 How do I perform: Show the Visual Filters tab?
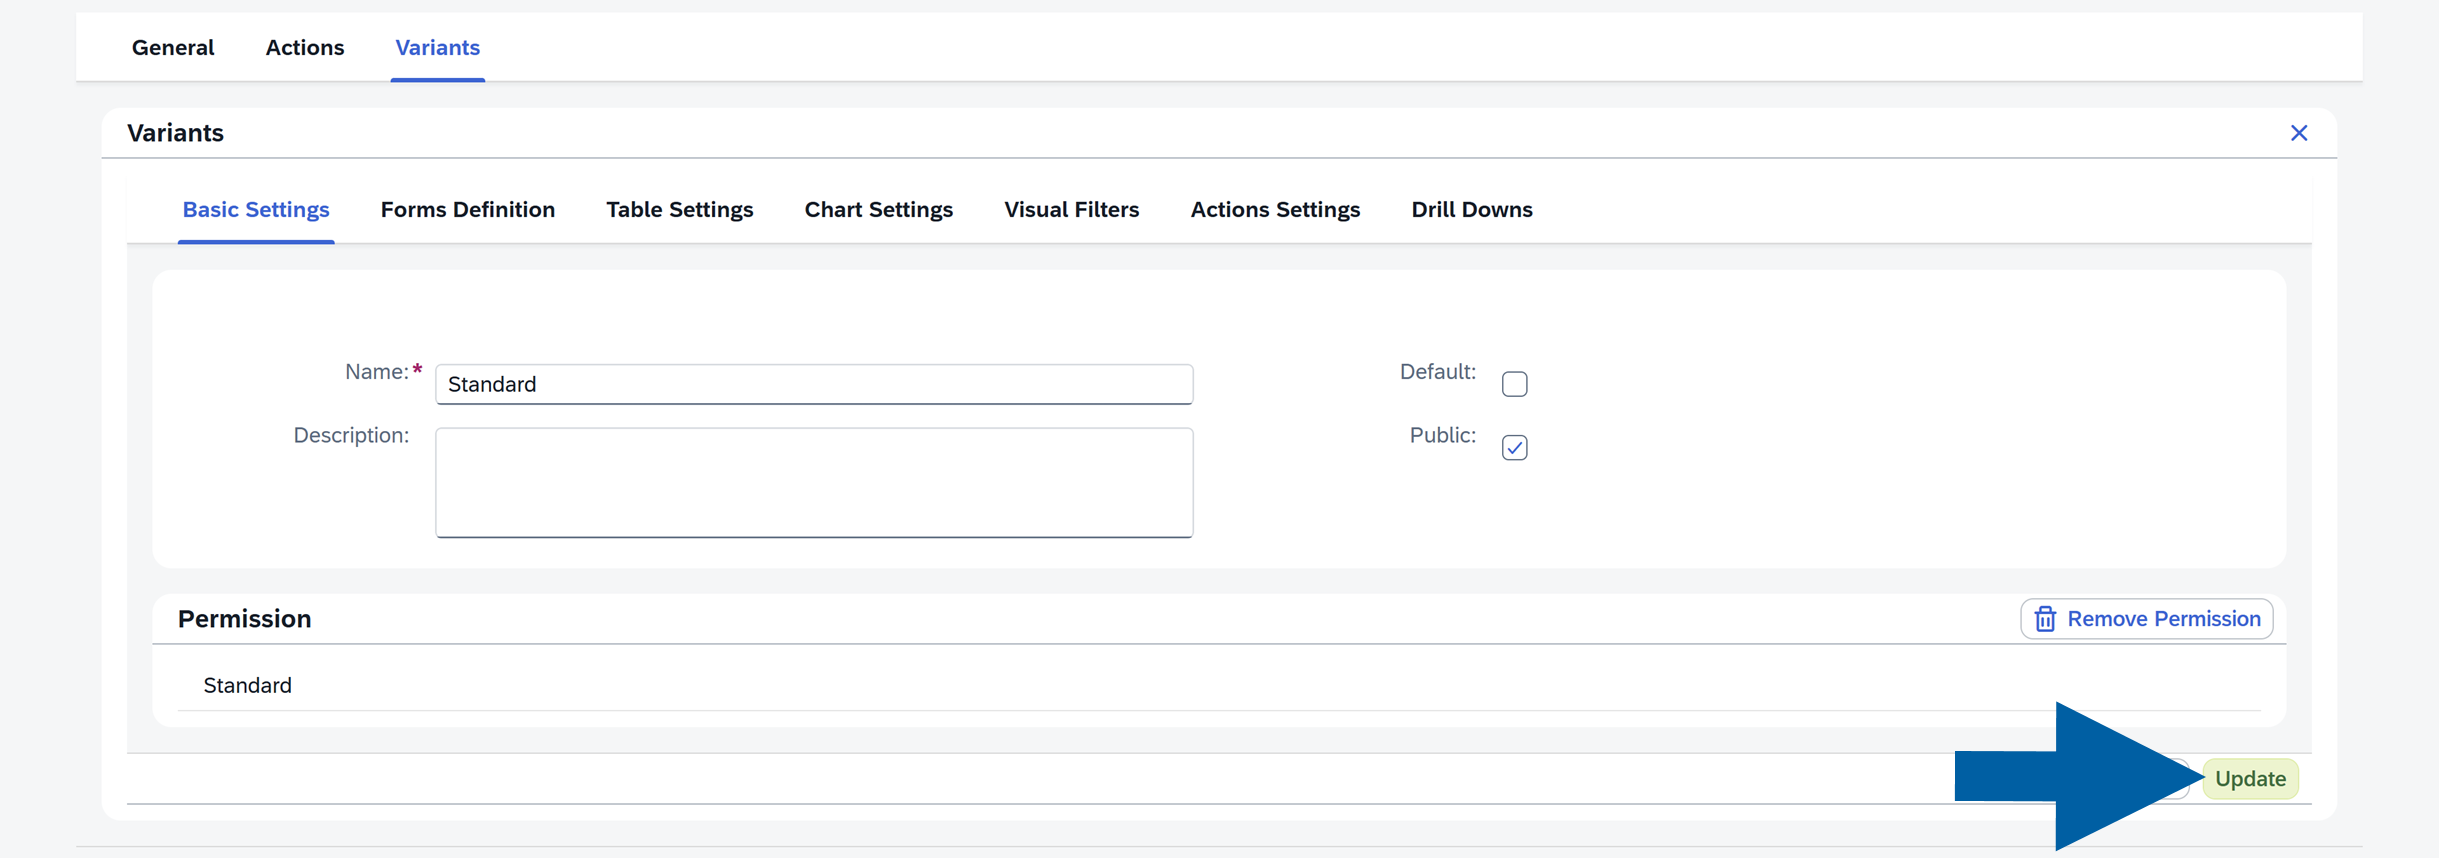[x=1071, y=210]
